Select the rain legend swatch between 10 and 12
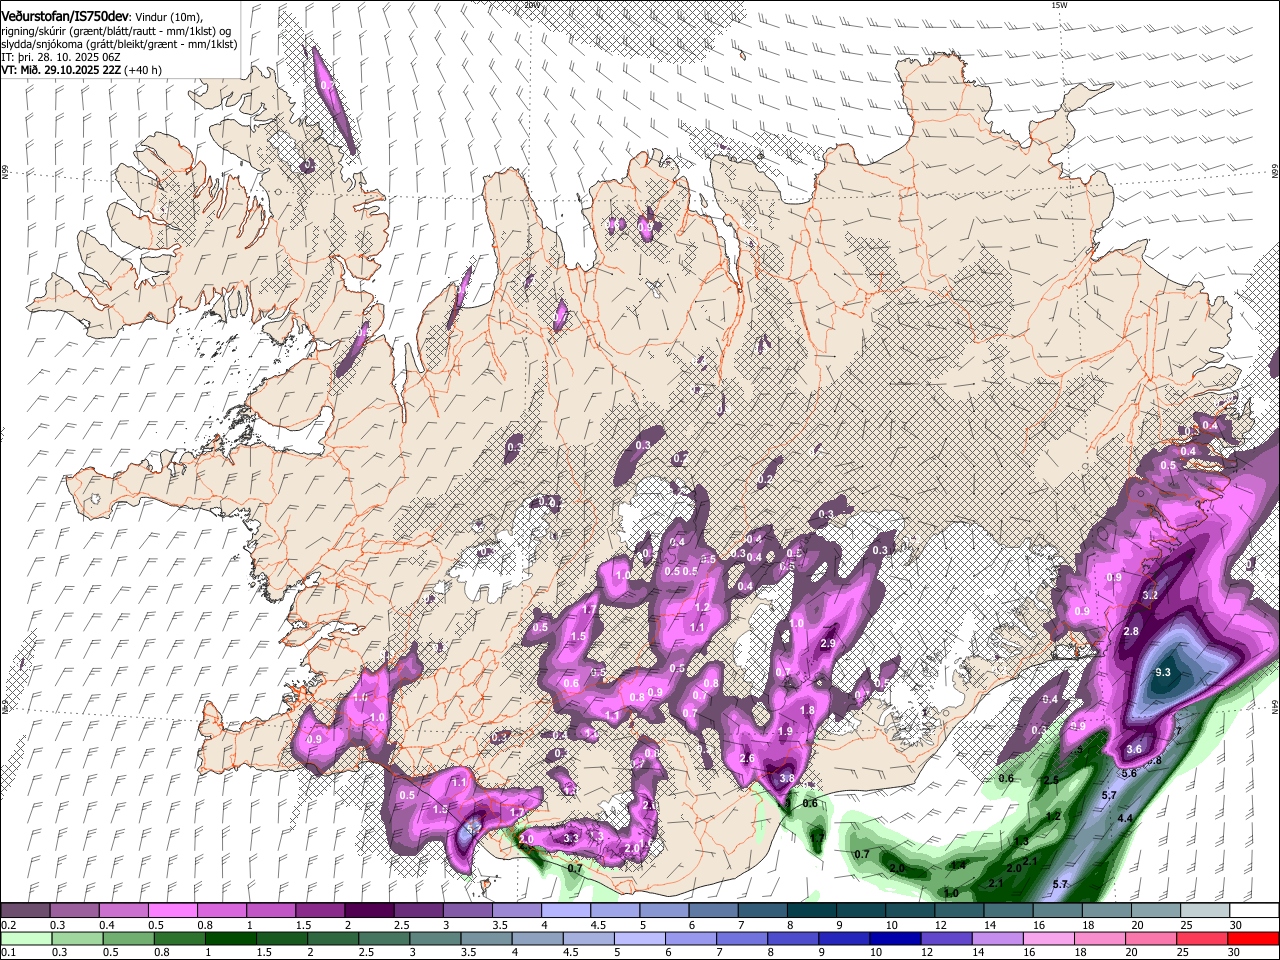The image size is (1280, 960). tap(893, 938)
